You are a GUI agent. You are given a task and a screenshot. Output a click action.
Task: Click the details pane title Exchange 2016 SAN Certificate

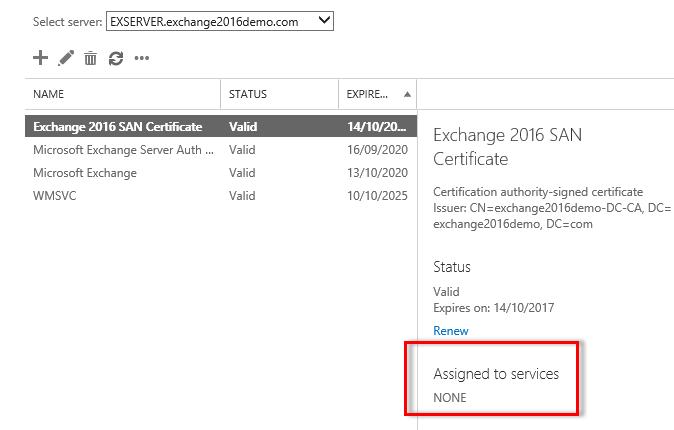click(507, 147)
